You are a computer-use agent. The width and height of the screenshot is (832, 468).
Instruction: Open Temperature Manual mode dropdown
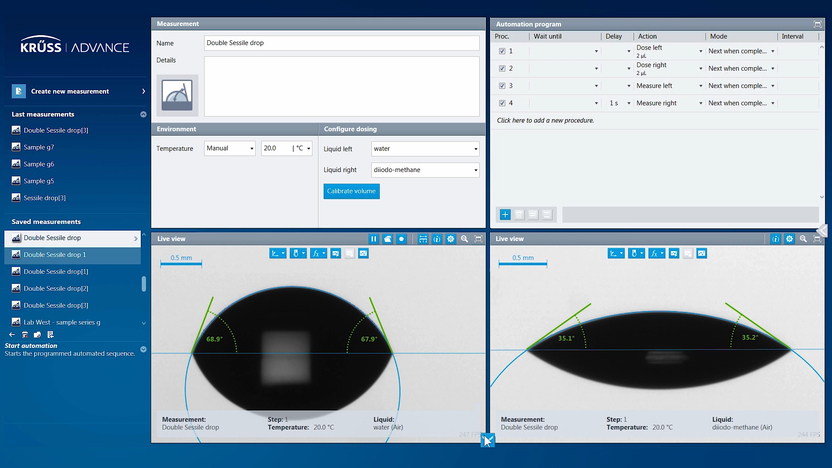(230, 148)
